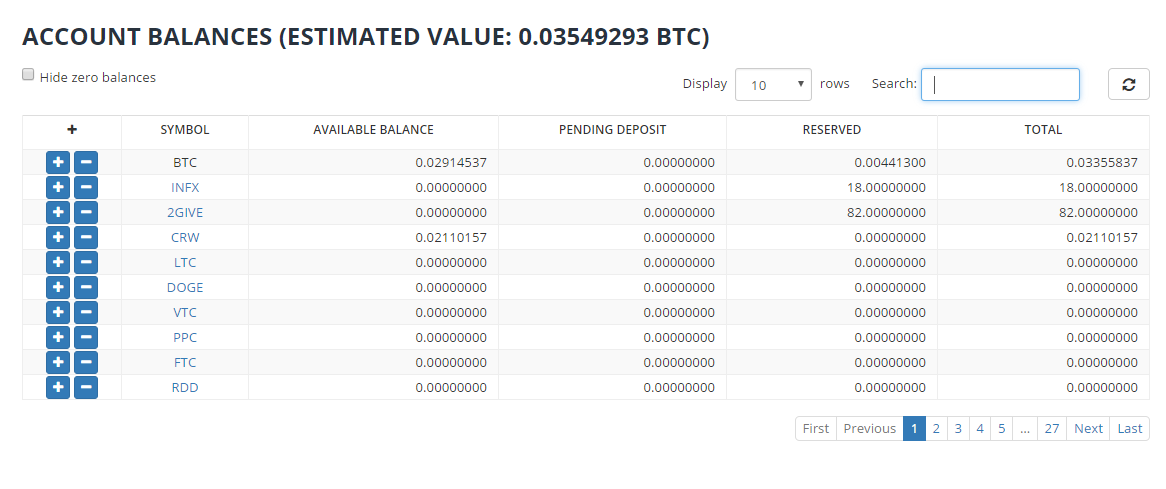Click CRW available balance 0.02110157
This screenshot has width=1166, height=489.
451,238
